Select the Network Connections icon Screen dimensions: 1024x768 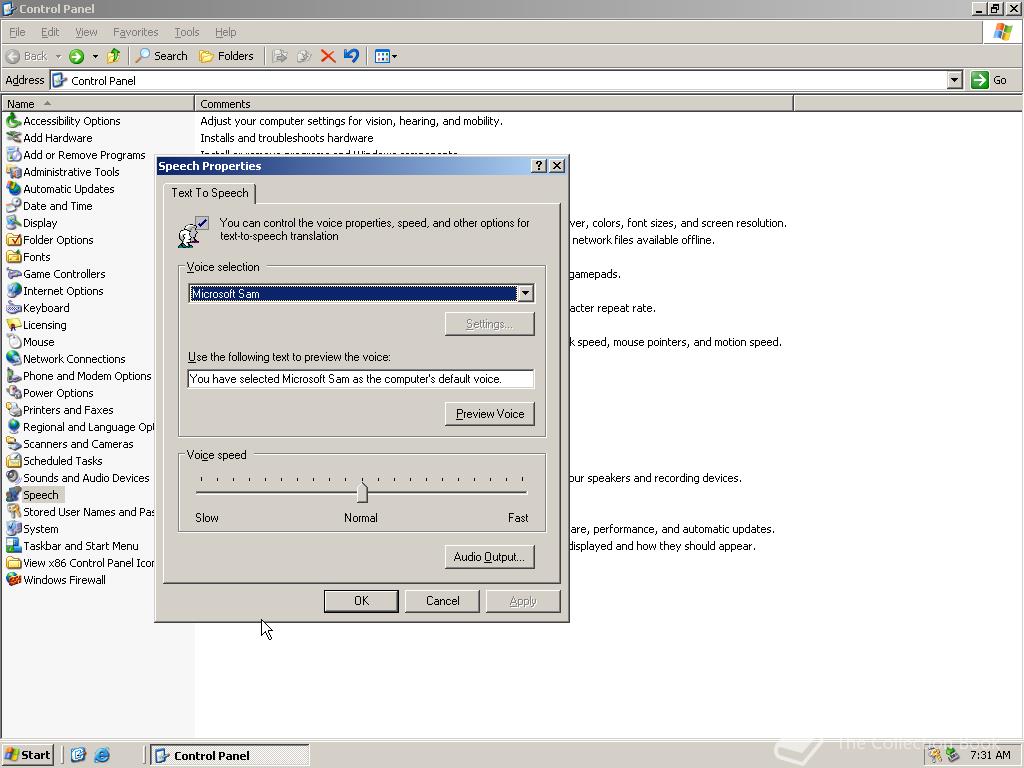pos(14,358)
